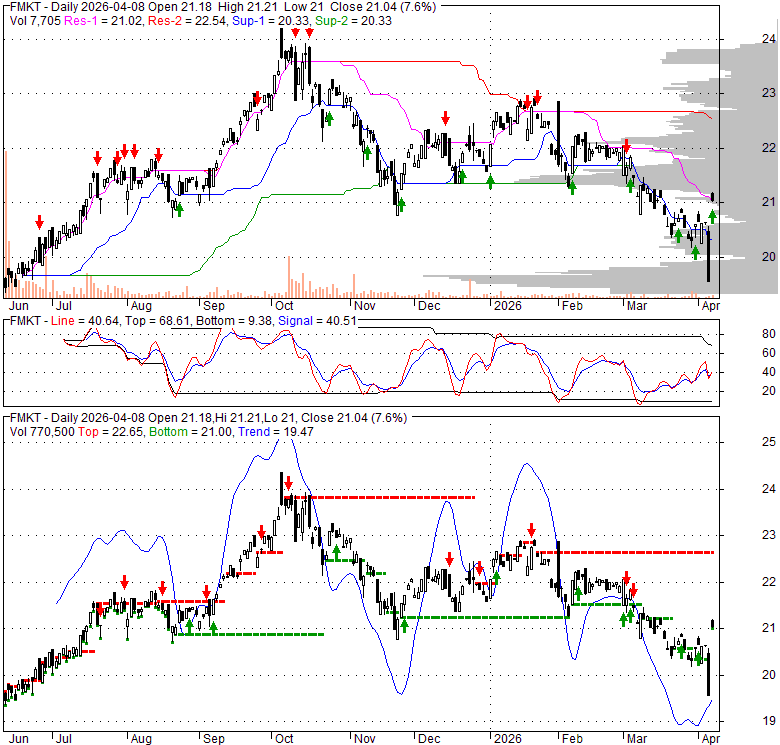Click the green up arrow in mid-August, top chart
The image size is (780, 745).
click(x=179, y=208)
